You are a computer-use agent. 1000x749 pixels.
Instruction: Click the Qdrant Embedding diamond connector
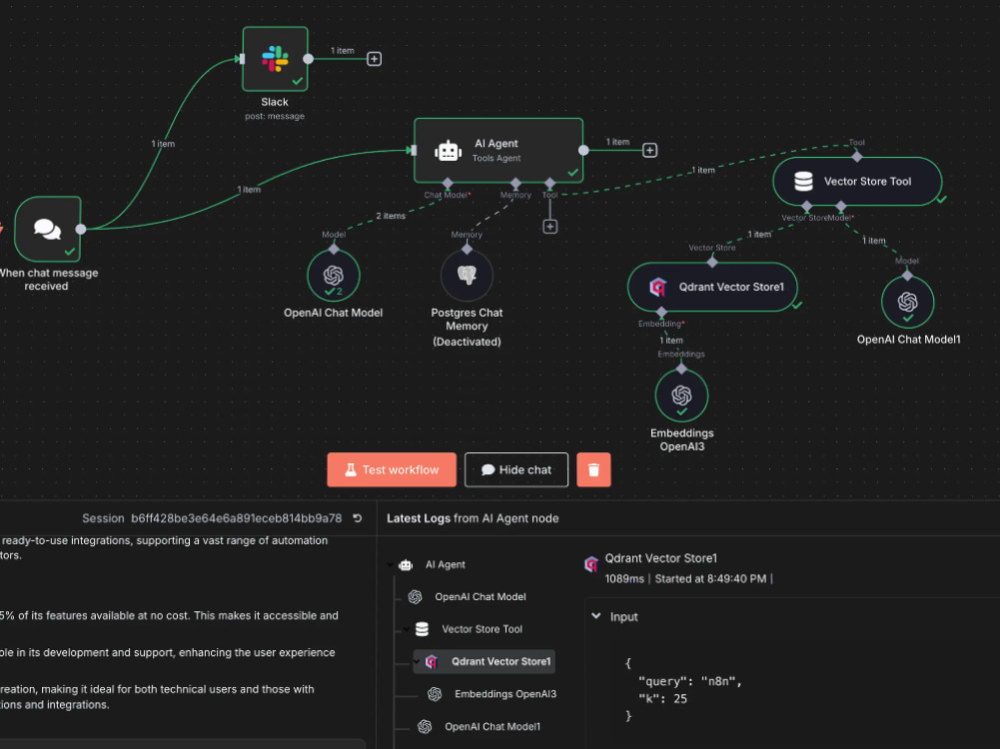pos(661,312)
